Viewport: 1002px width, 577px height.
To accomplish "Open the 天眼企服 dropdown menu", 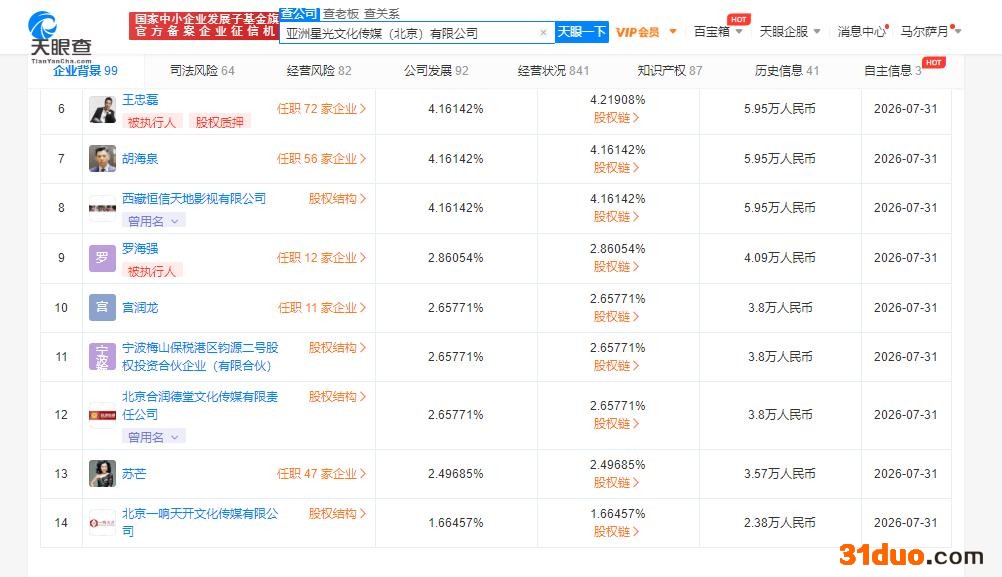I will 789,32.
